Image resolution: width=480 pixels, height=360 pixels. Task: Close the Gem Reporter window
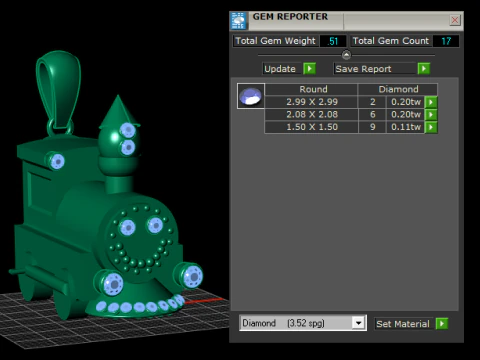pos(455,20)
